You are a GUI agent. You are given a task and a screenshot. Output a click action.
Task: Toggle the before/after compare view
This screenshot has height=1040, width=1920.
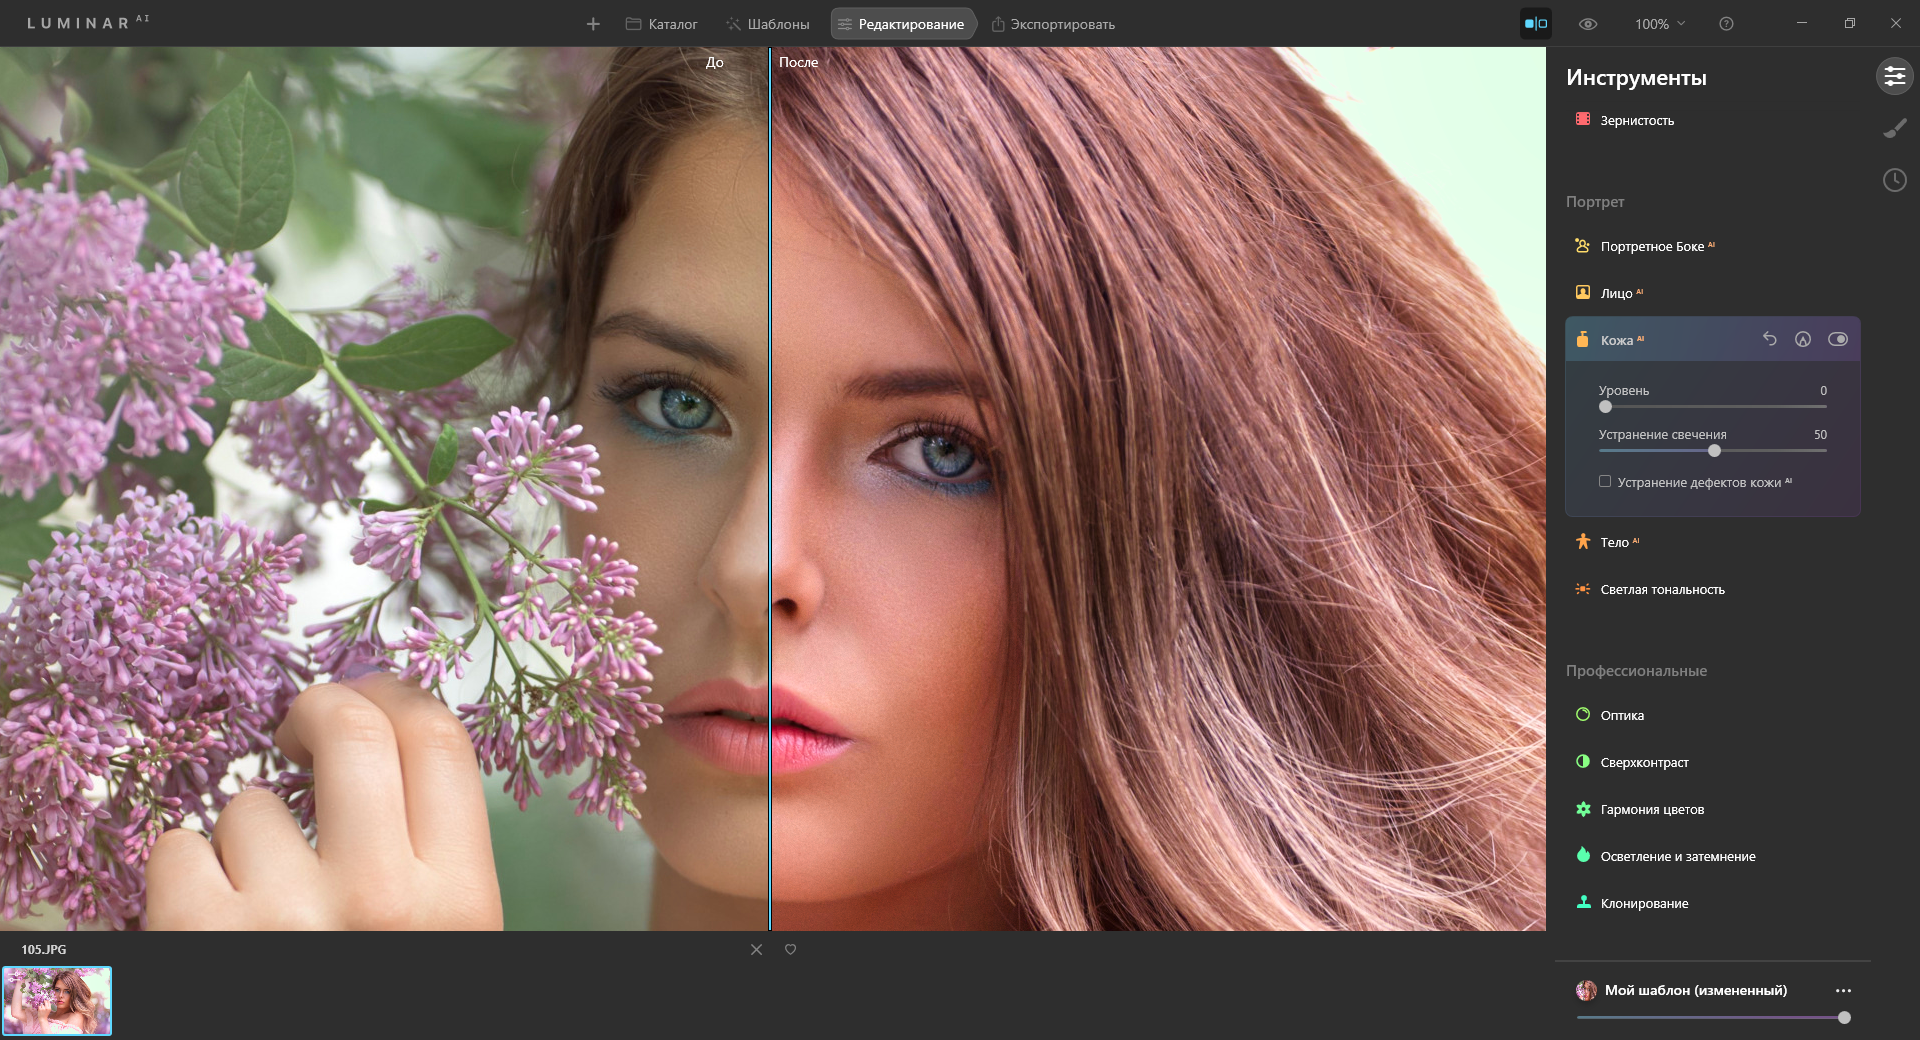(1536, 24)
